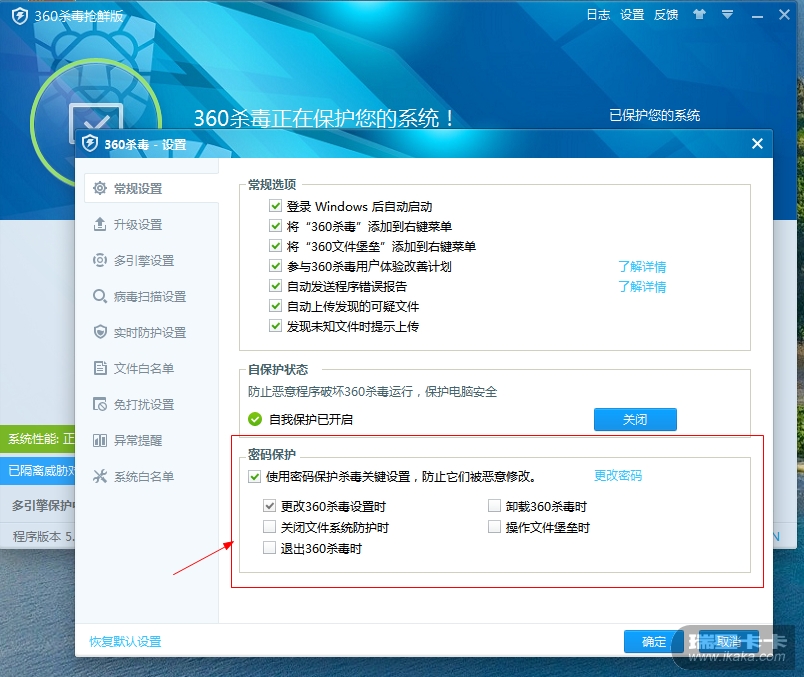
Task: Click the magnifier icon beside 病毒扫描设置
Action: coord(99,296)
